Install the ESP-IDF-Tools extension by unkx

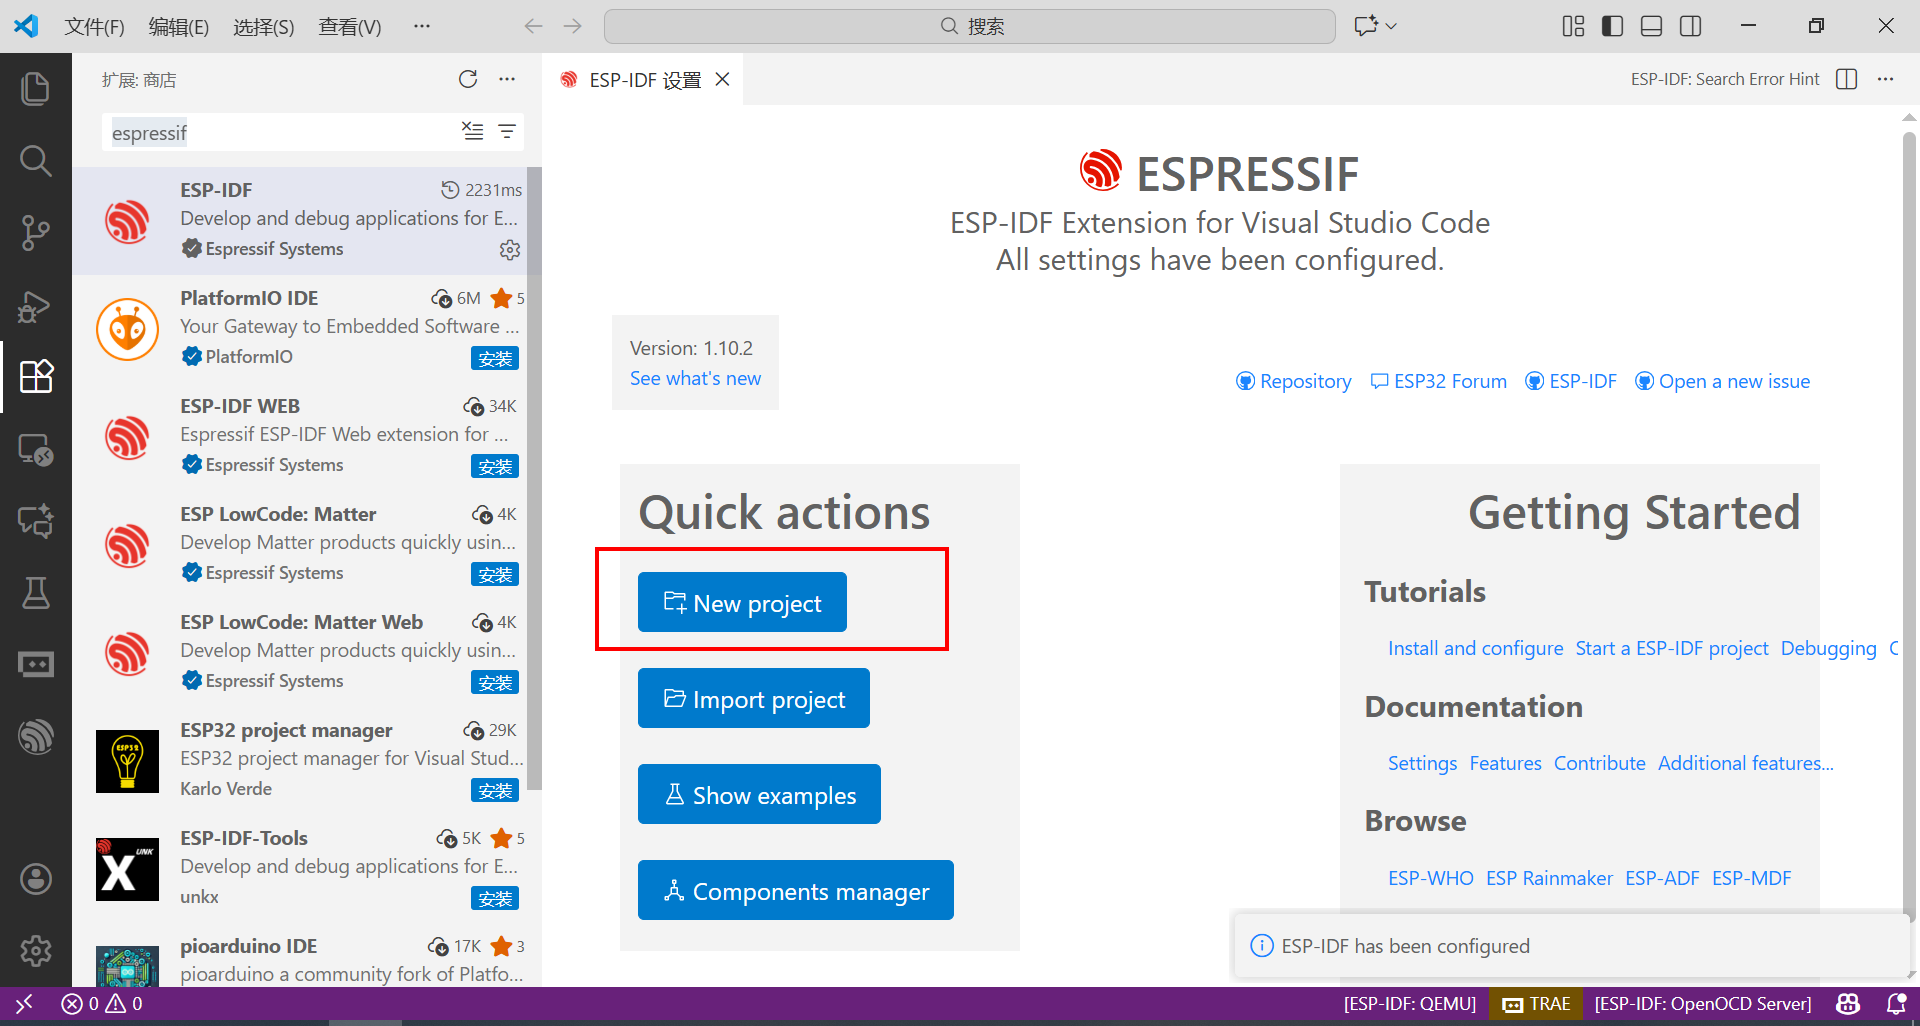pyautogui.click(x=495, y=898)
